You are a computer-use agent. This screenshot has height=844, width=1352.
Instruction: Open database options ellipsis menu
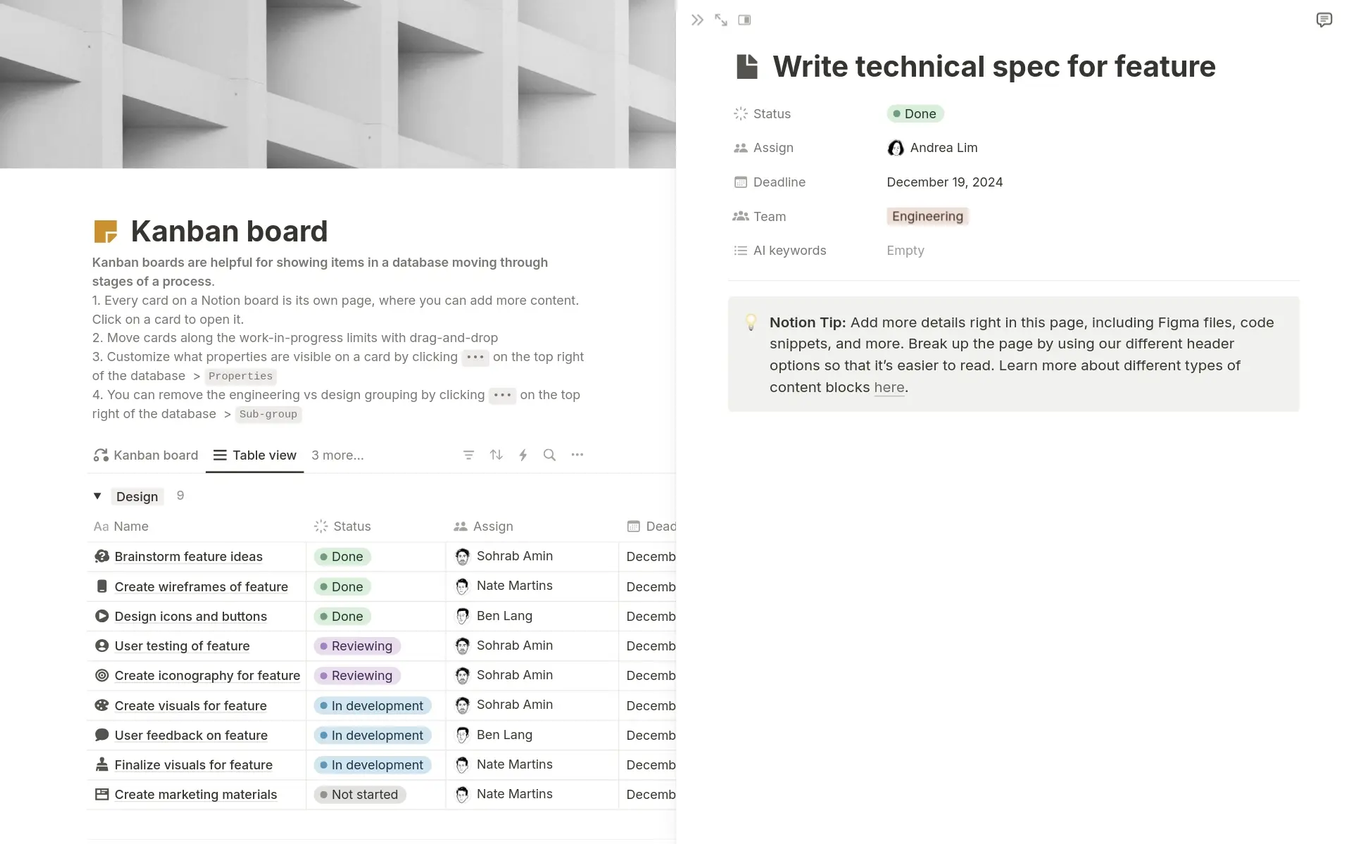(x=577, y=455)
